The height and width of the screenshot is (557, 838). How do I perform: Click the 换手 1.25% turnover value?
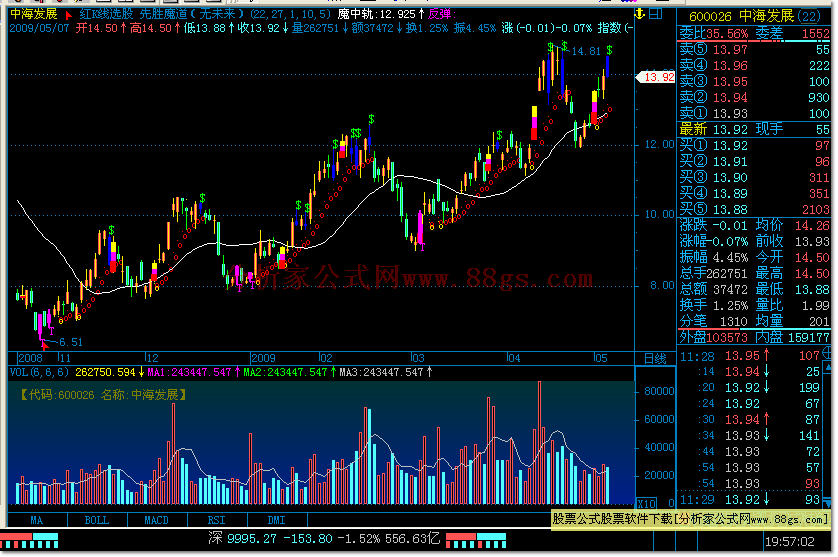pyautogui.click(x=714, y=305)
